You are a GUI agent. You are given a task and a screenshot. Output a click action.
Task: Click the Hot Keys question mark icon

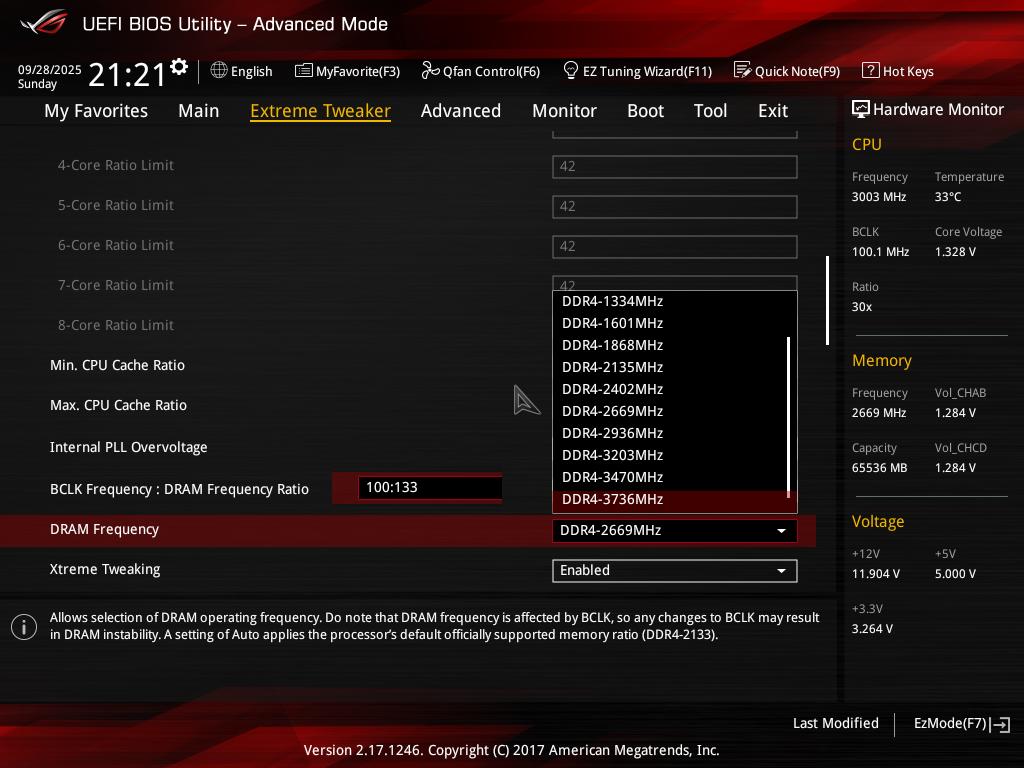[871, 70]
